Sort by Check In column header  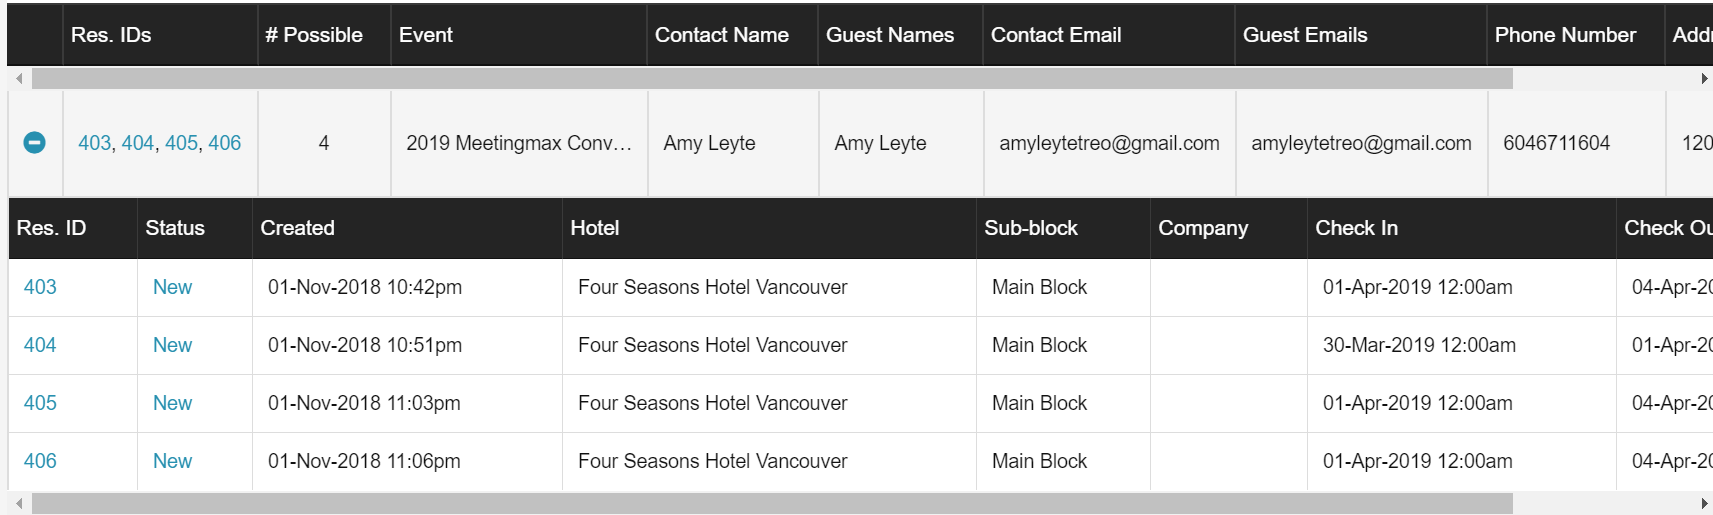pos(1356,228)
